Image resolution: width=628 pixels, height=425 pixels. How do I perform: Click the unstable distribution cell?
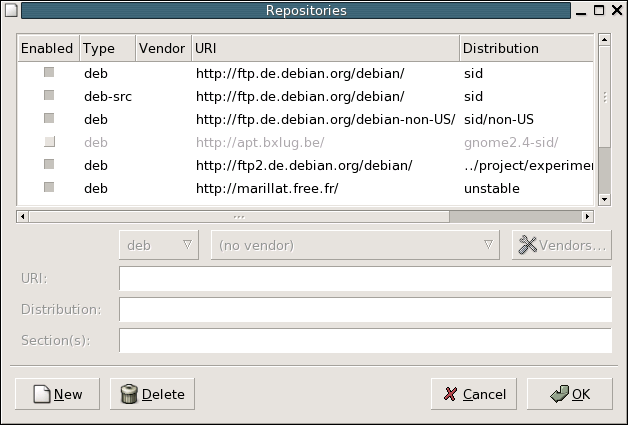point(492,188)
